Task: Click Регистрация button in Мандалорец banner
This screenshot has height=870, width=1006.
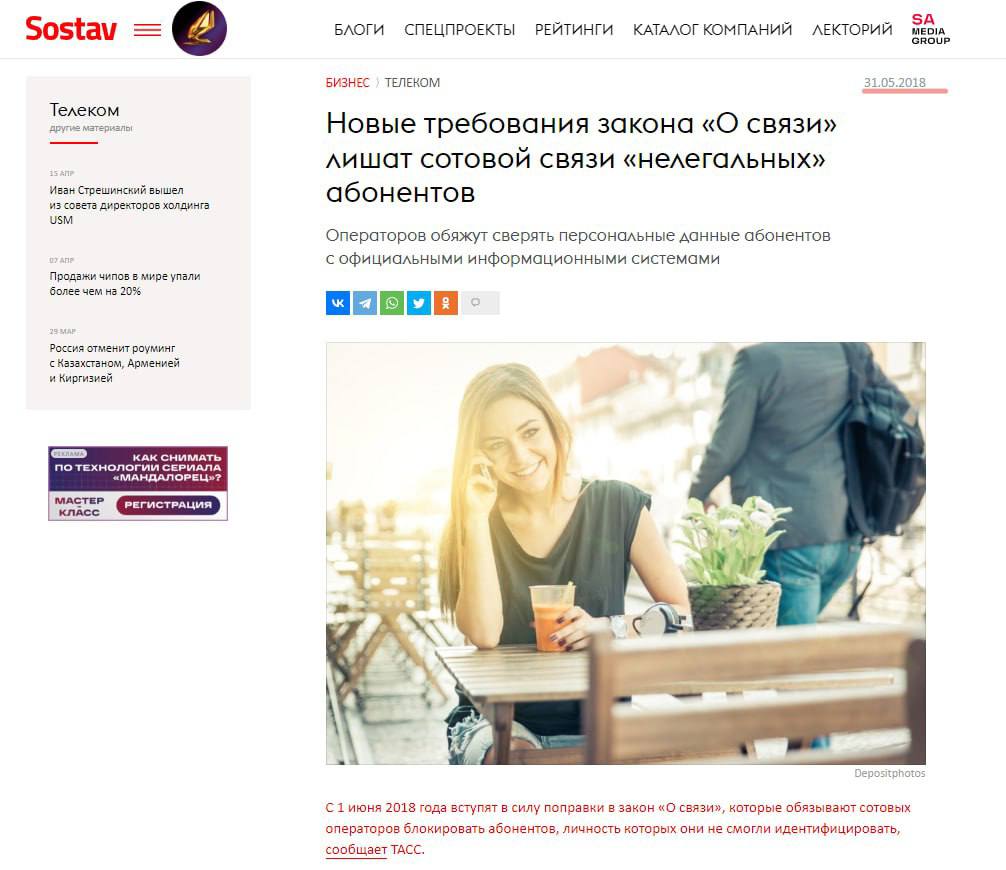Action: coord(168,505)
